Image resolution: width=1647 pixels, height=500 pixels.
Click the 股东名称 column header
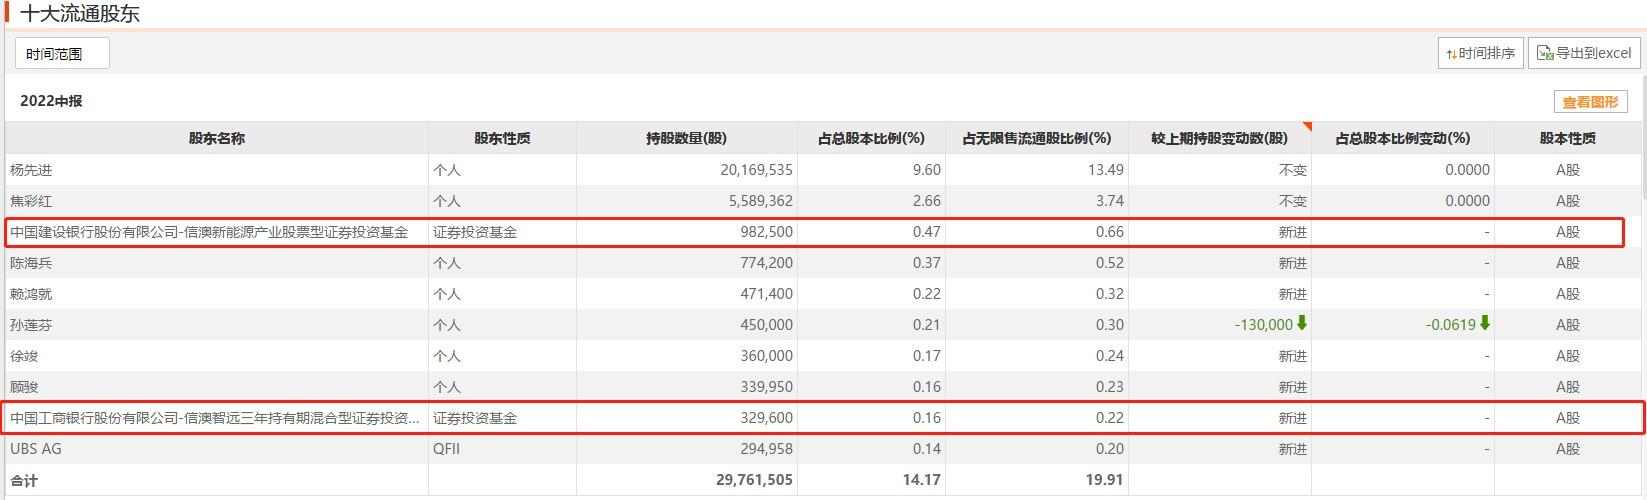click(x=217, y=138)
